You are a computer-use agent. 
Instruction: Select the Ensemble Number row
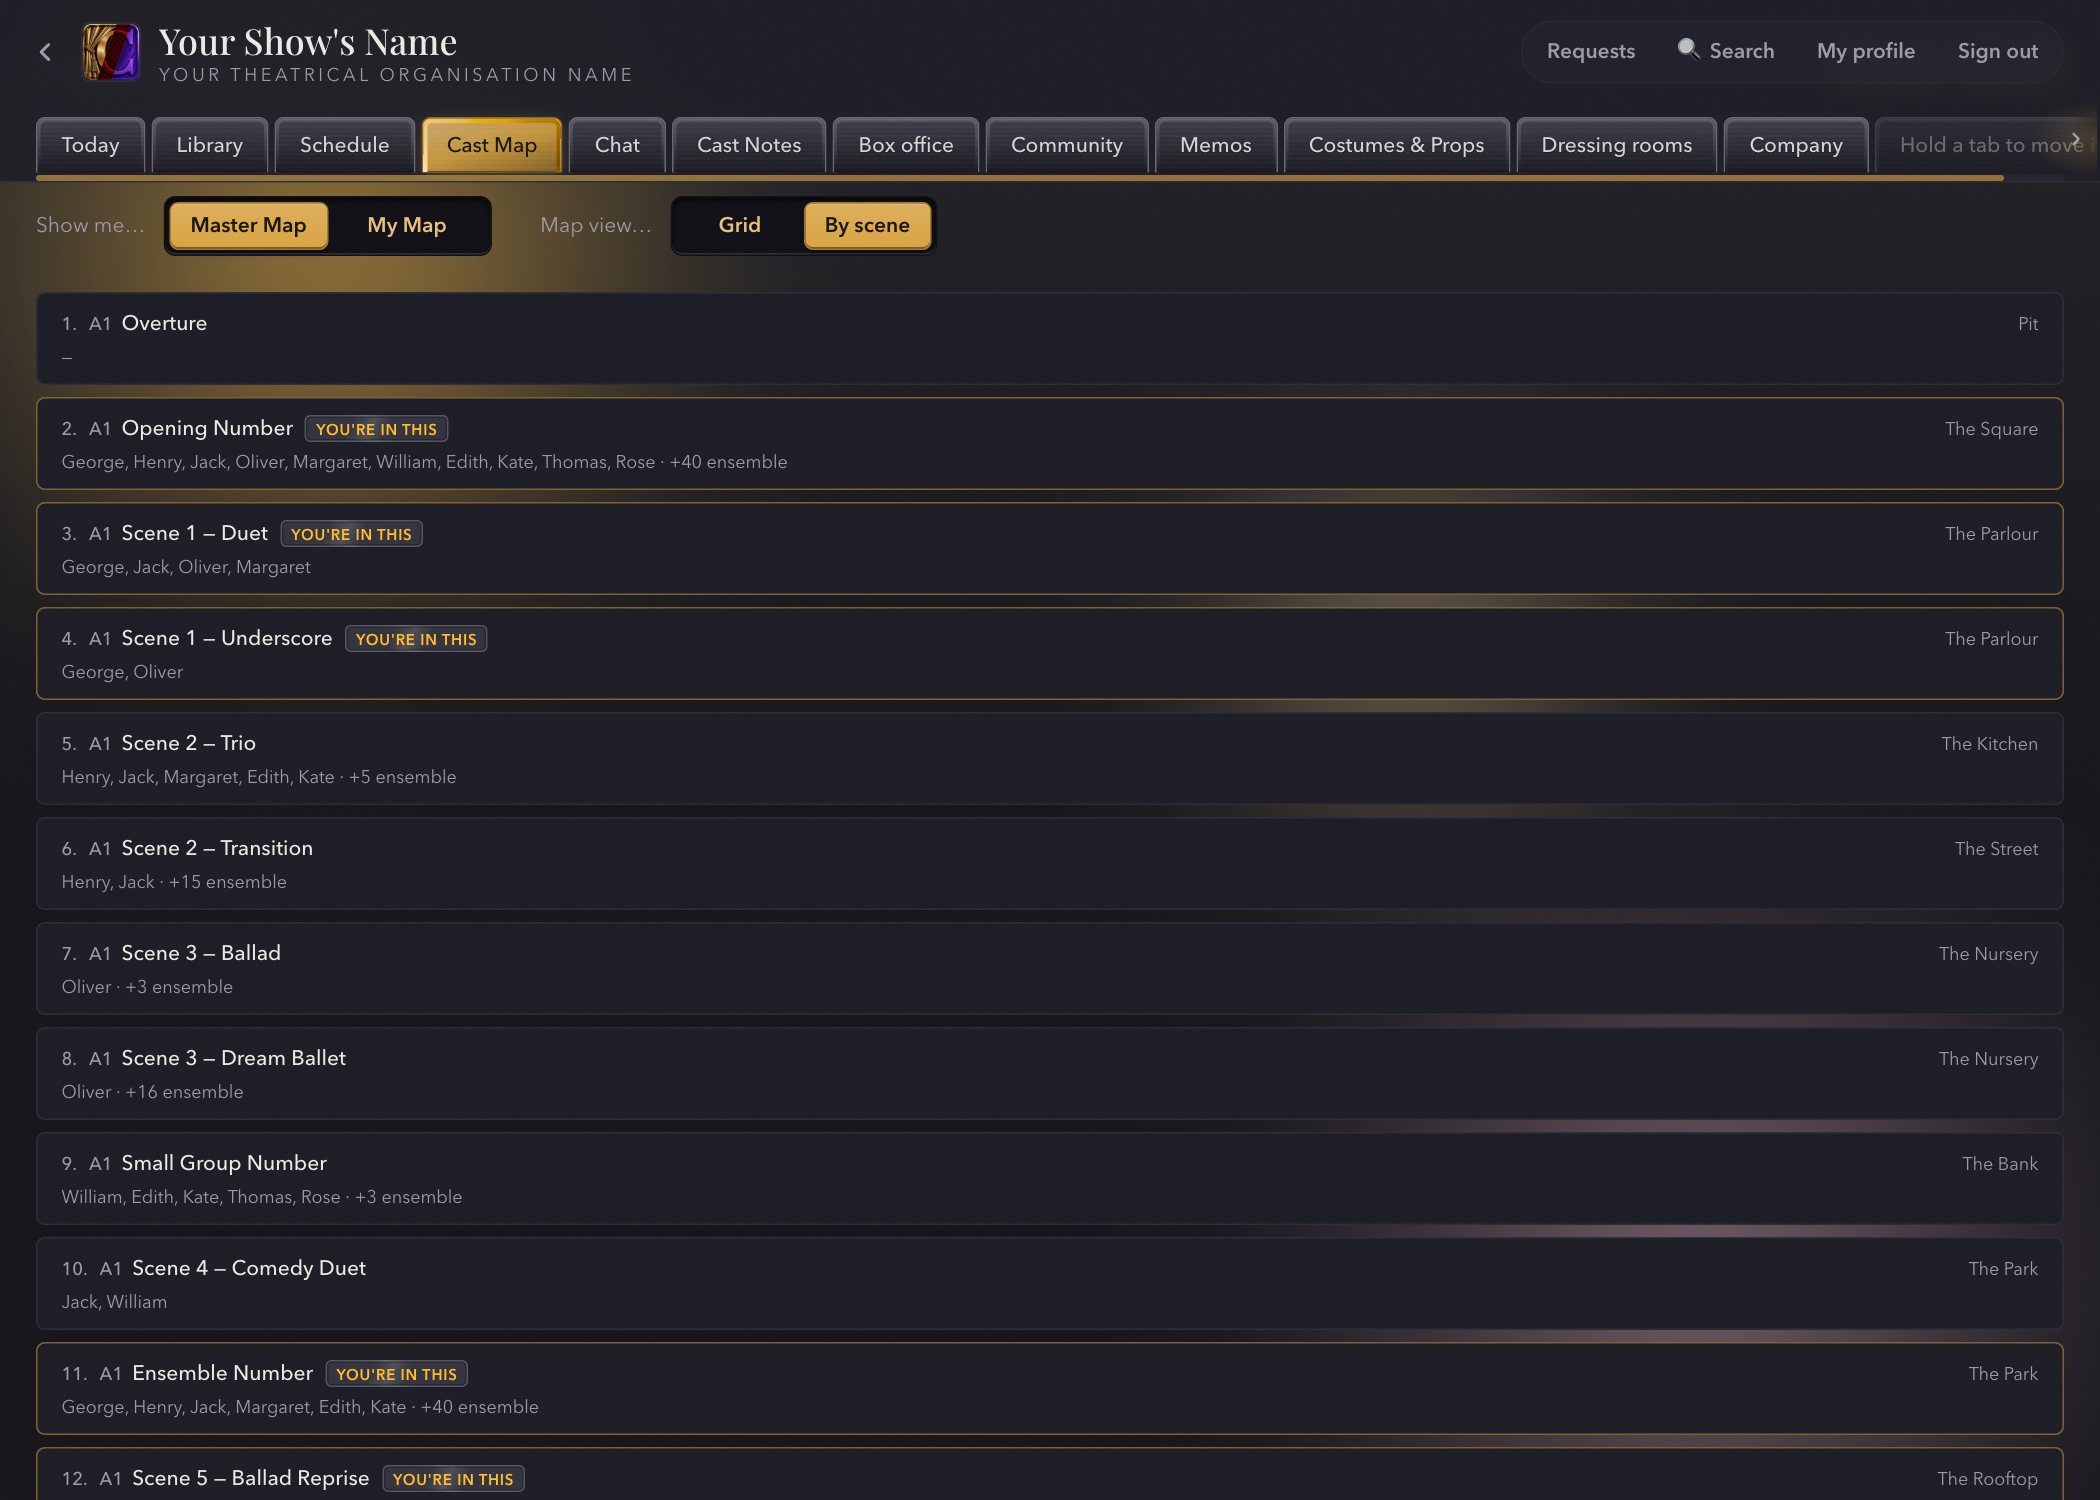pyautogui.click(x=1049, y=1388)
